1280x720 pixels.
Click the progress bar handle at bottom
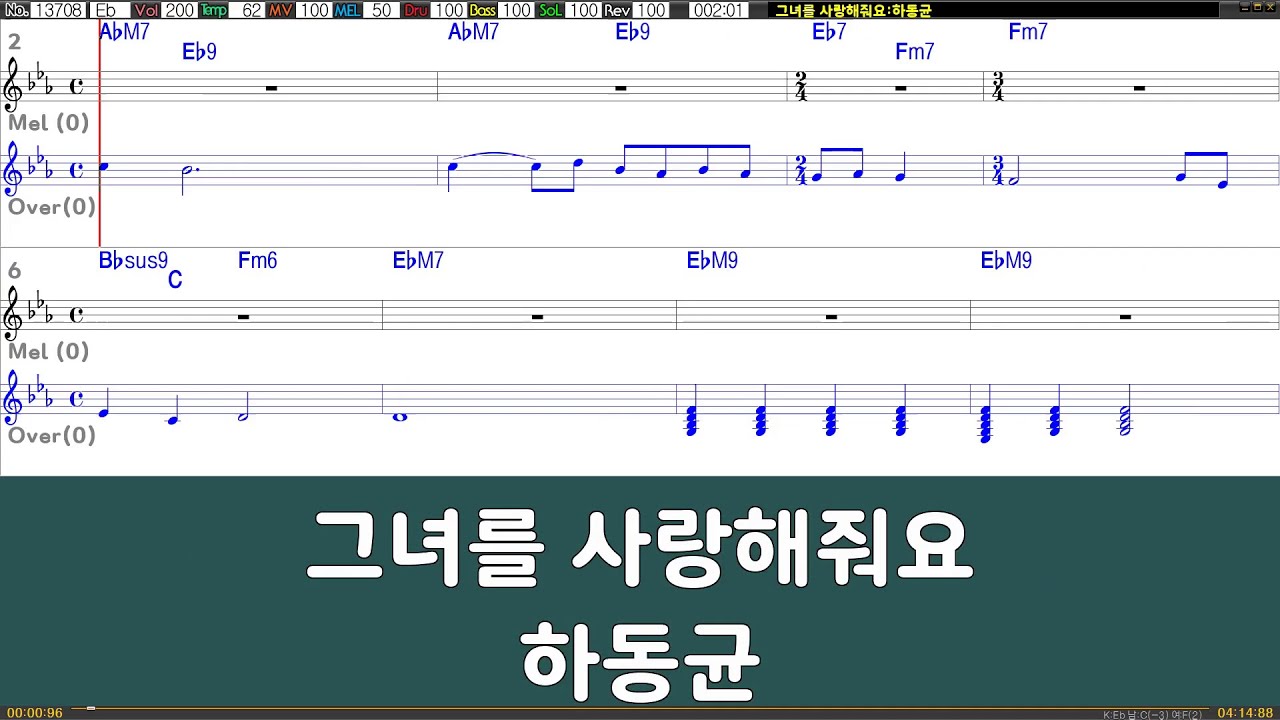tap(90, 709)
